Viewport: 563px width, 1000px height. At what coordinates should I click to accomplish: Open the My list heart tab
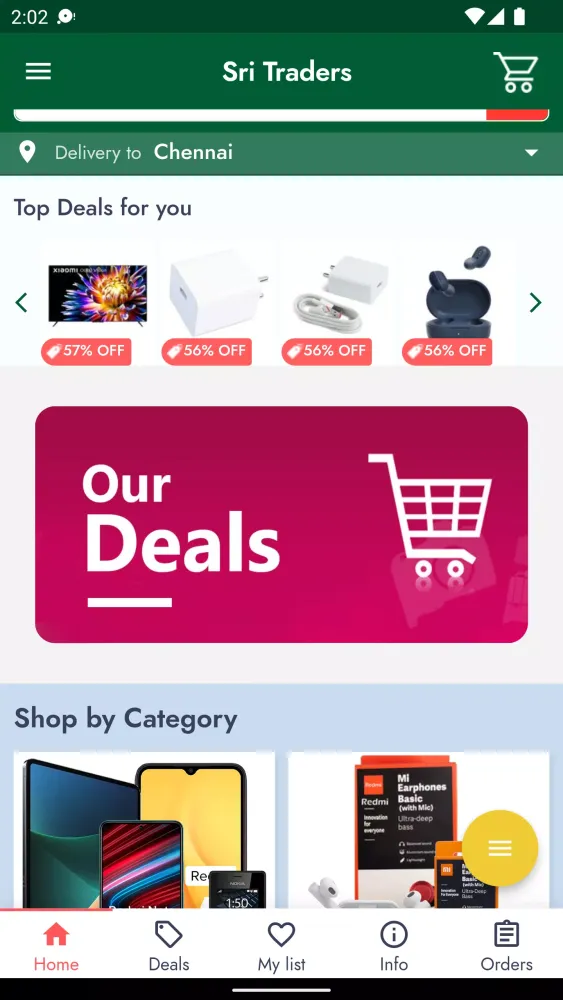tap(281, 946)
